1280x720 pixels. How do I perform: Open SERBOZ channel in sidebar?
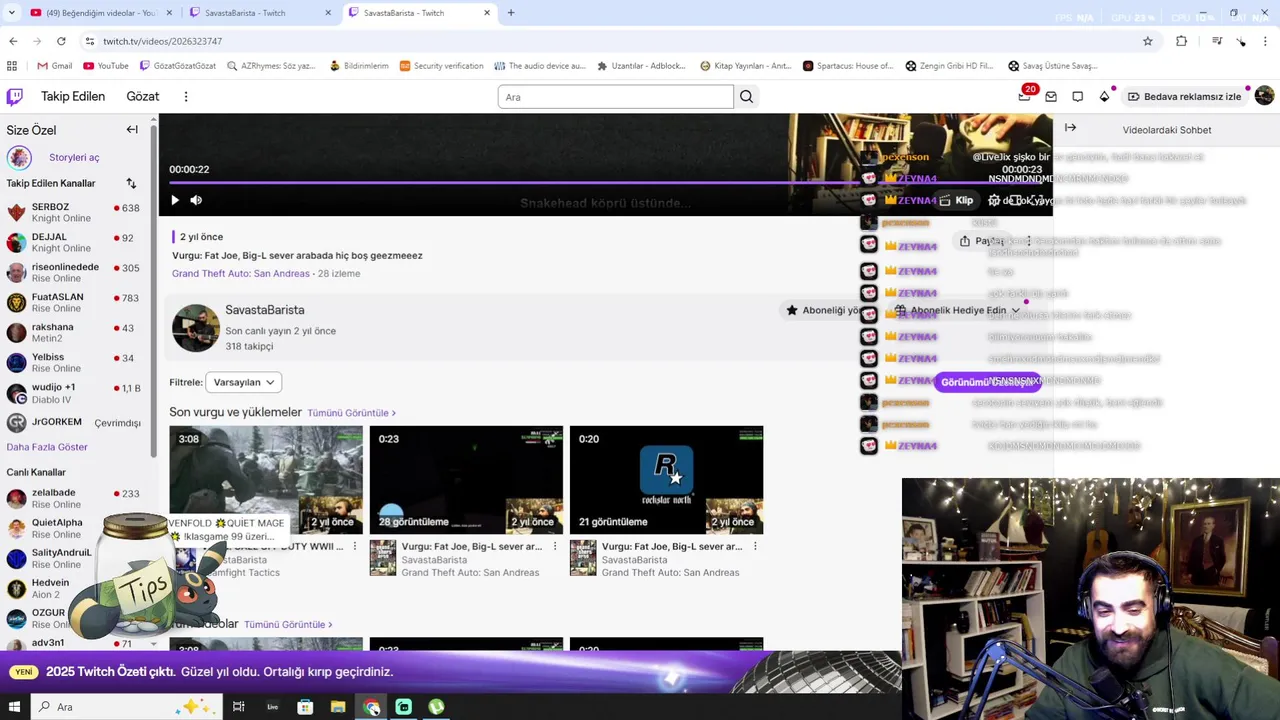(x=74, y=212)
